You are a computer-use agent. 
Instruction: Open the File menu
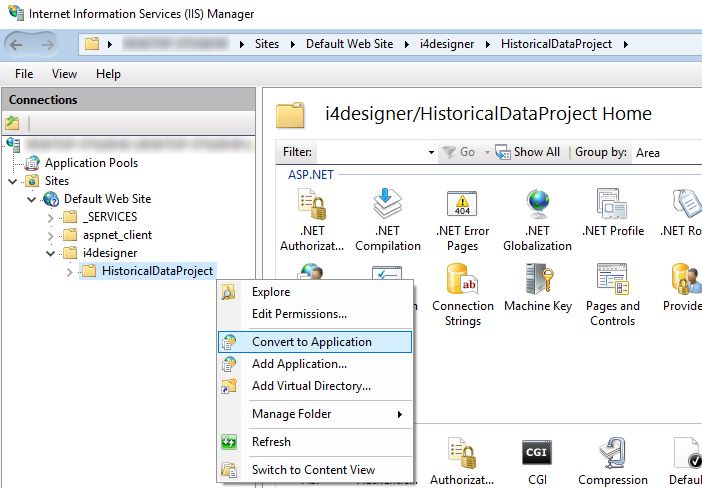click(x=24, y=74)
